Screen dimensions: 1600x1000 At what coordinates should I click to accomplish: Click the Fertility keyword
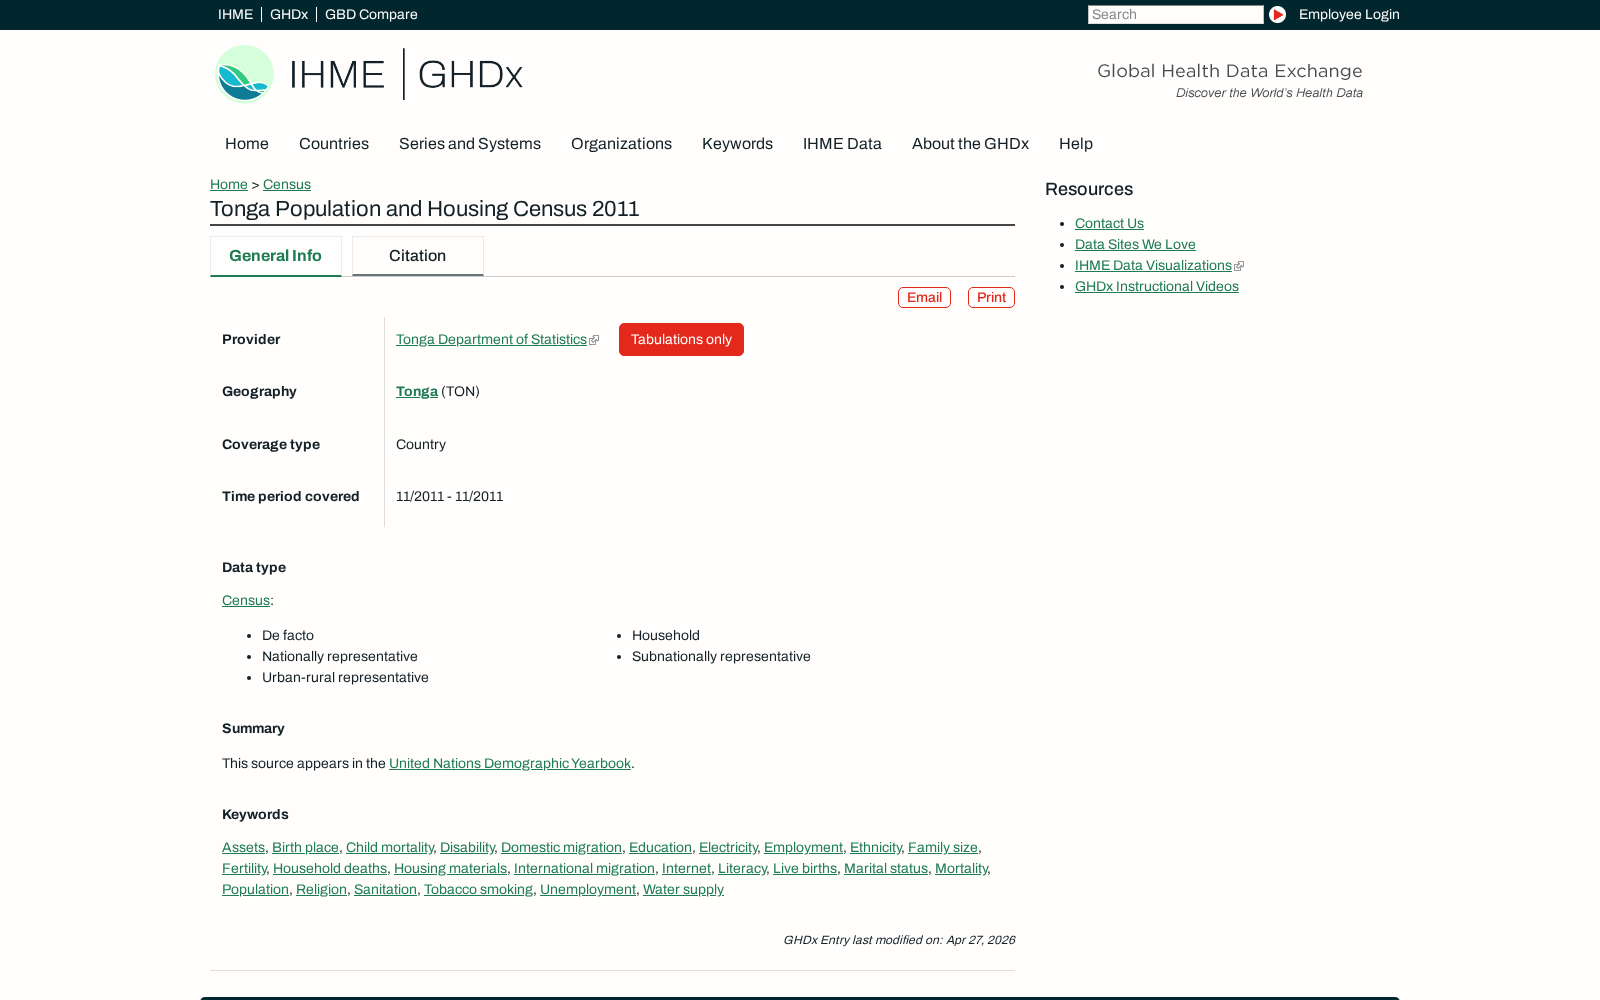244,868
